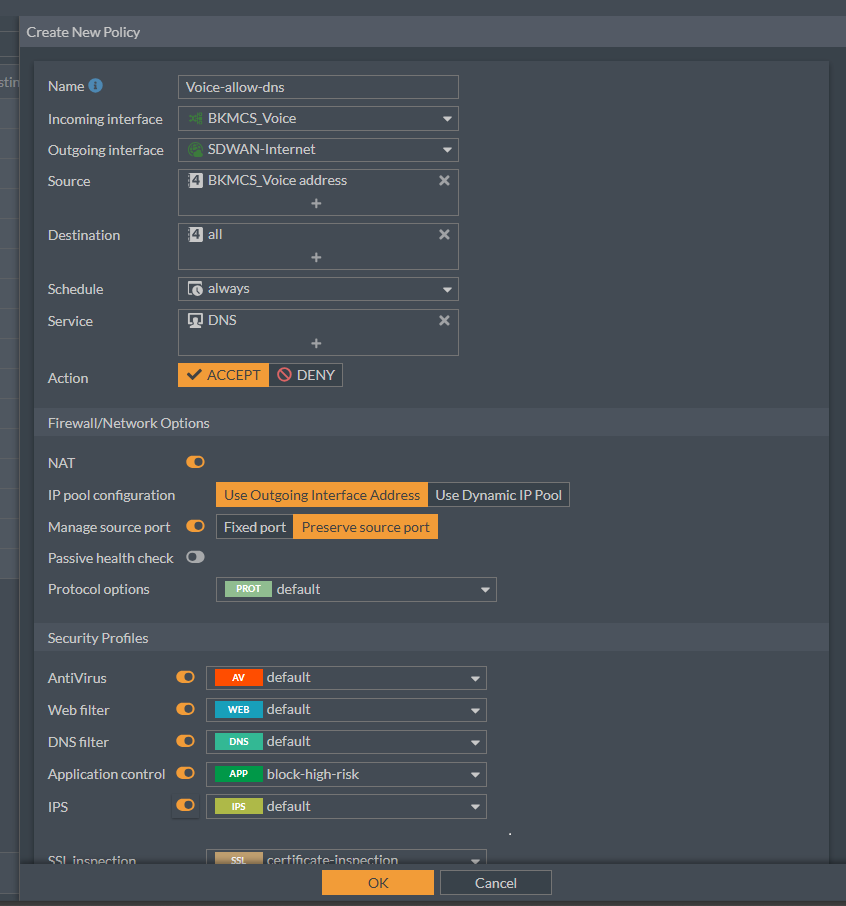Screen dimensions: 846x906
Task: Open the Schedule dropdown
Action: tap(318, 289)
